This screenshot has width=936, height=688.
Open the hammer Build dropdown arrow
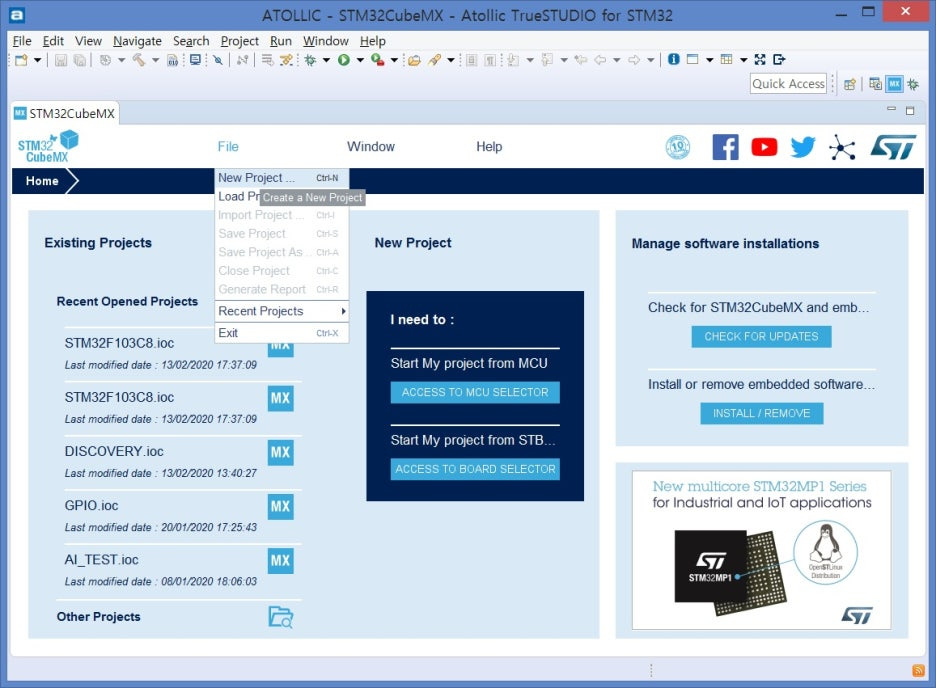pyautogui.click(x=155, y=60)
